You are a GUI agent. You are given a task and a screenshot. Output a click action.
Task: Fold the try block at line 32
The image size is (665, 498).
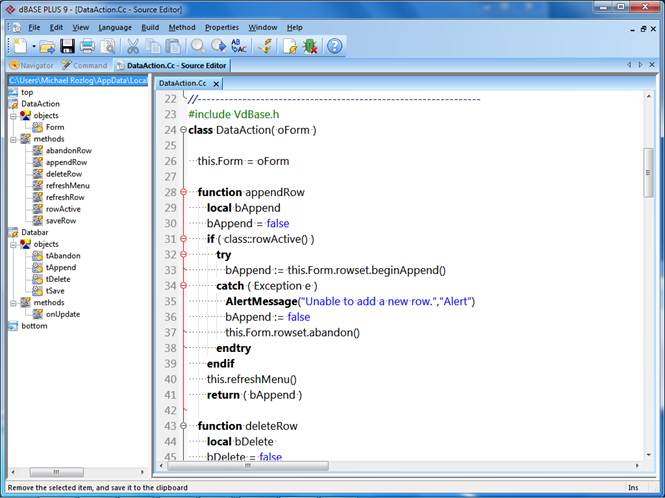click(185, 255)
